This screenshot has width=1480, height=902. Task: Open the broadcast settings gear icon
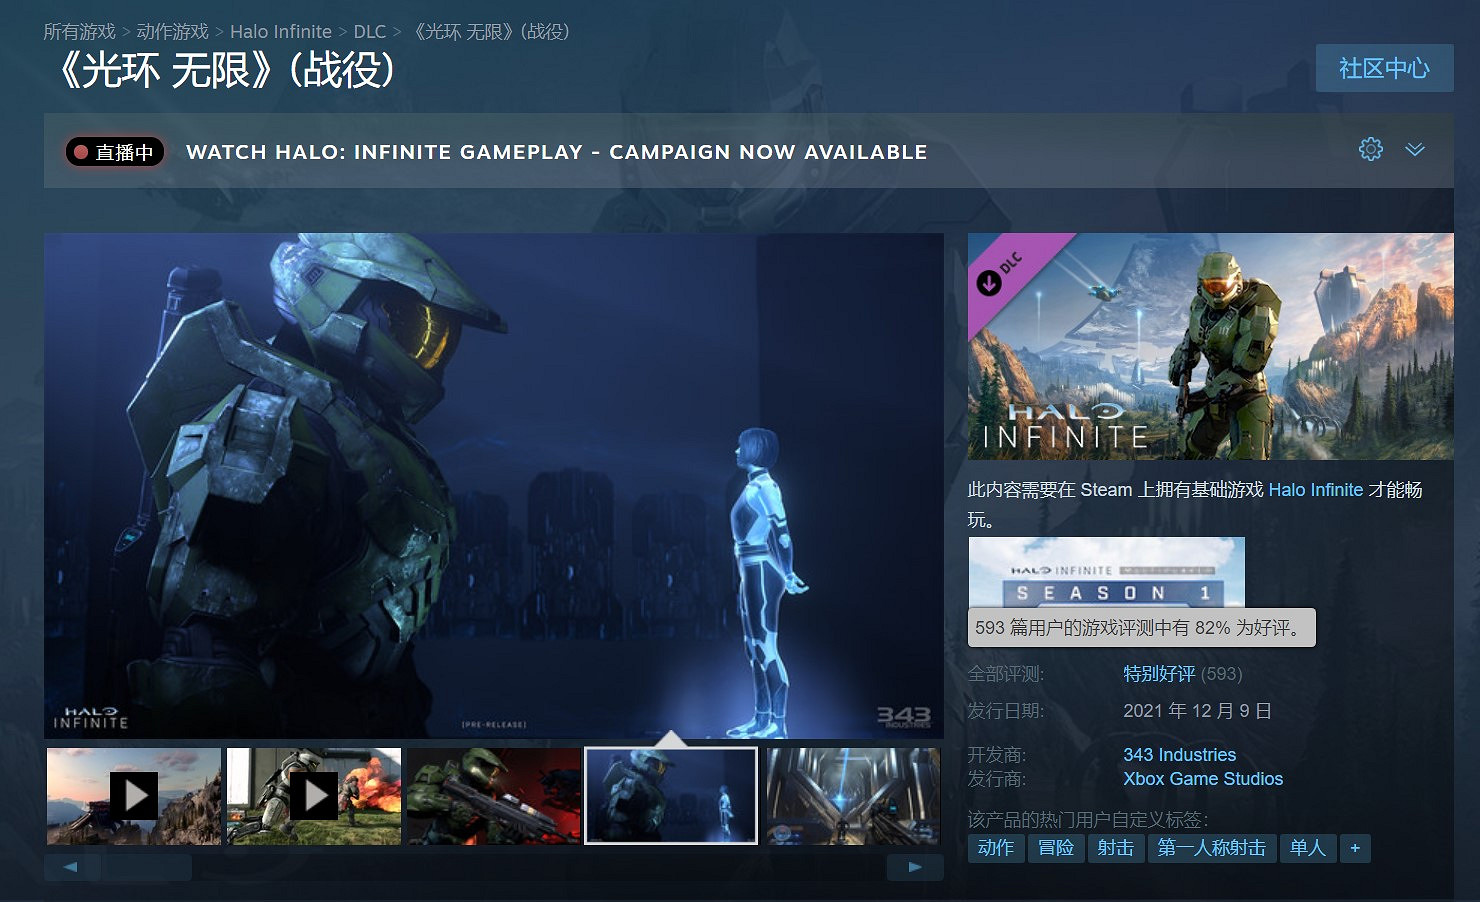pos(1370,149)
